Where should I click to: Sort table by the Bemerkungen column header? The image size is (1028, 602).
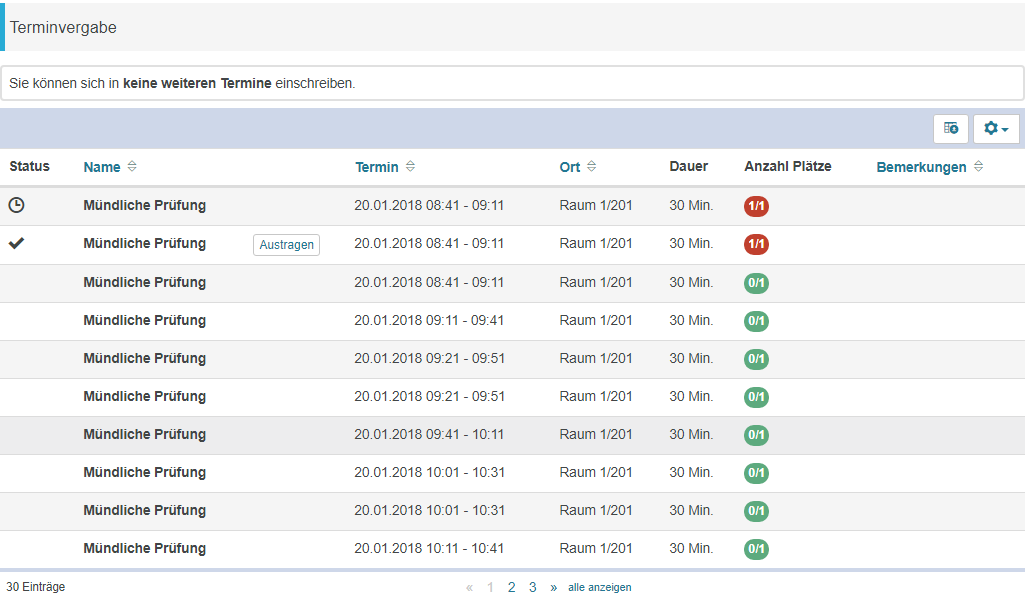[x=921, y=167]
